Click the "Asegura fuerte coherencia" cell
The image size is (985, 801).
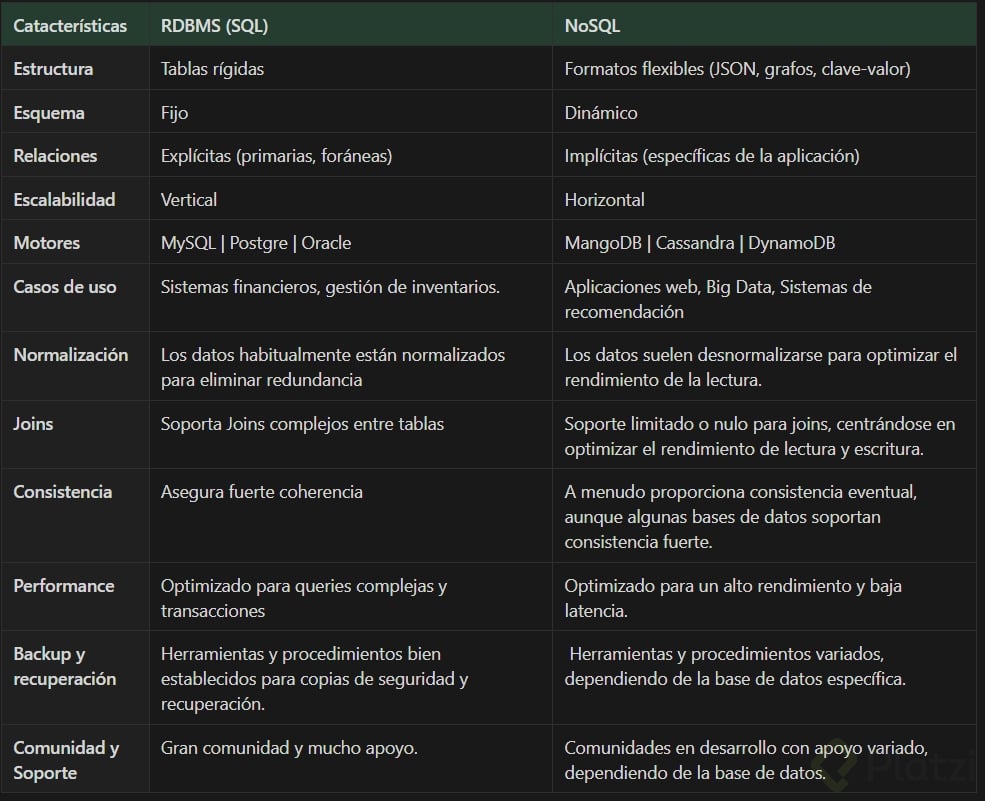[x=261, y=492]
